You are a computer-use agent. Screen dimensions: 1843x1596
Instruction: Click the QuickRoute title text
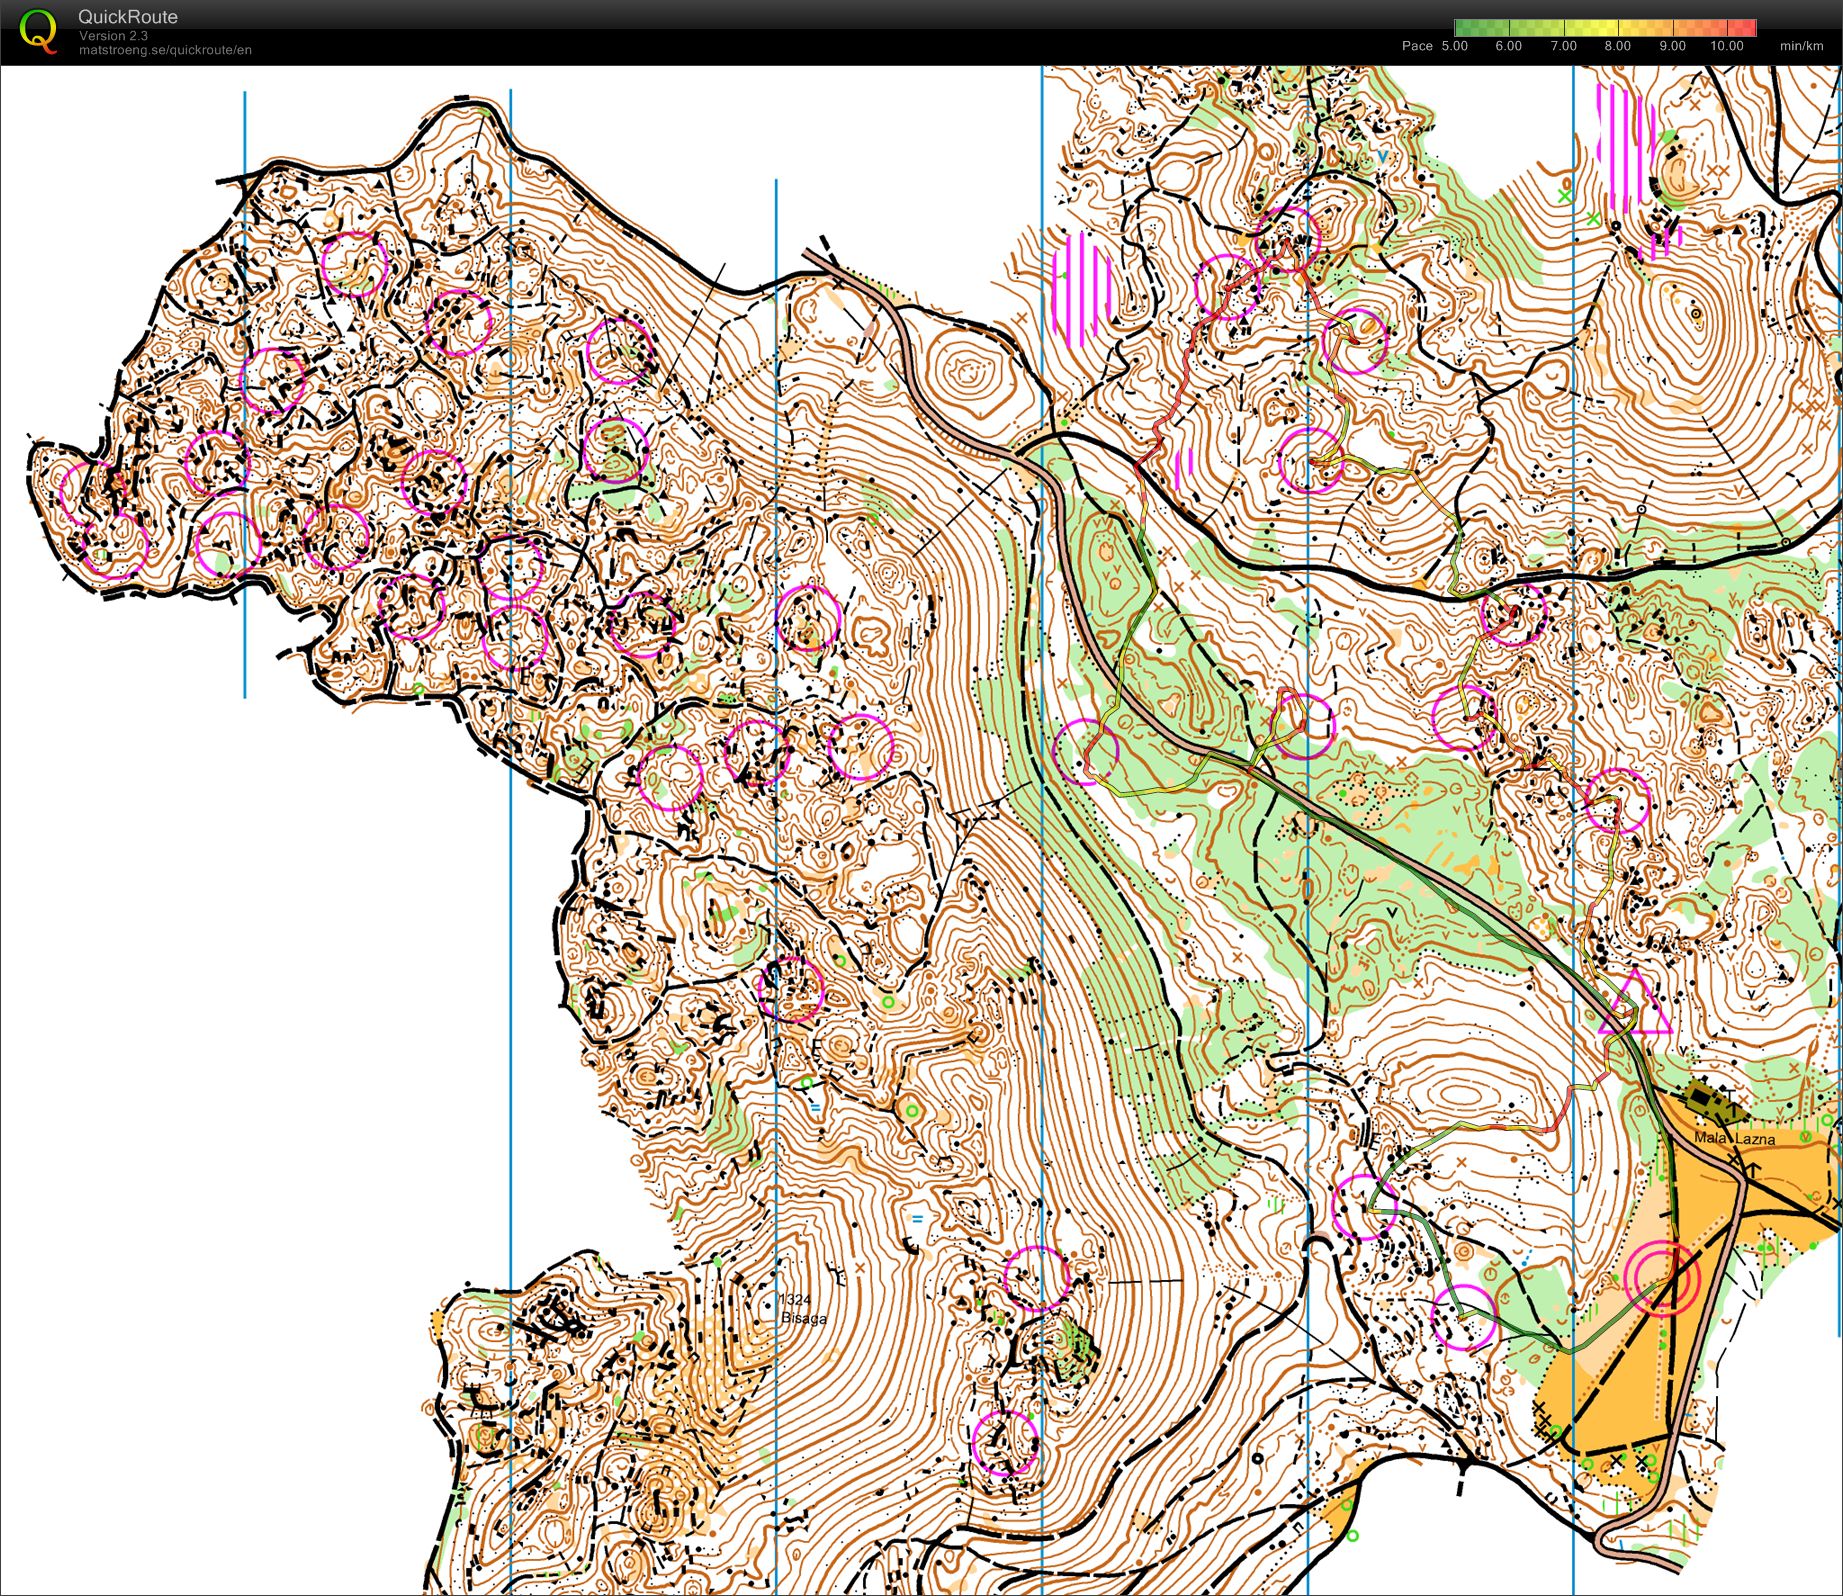[128, 17]
